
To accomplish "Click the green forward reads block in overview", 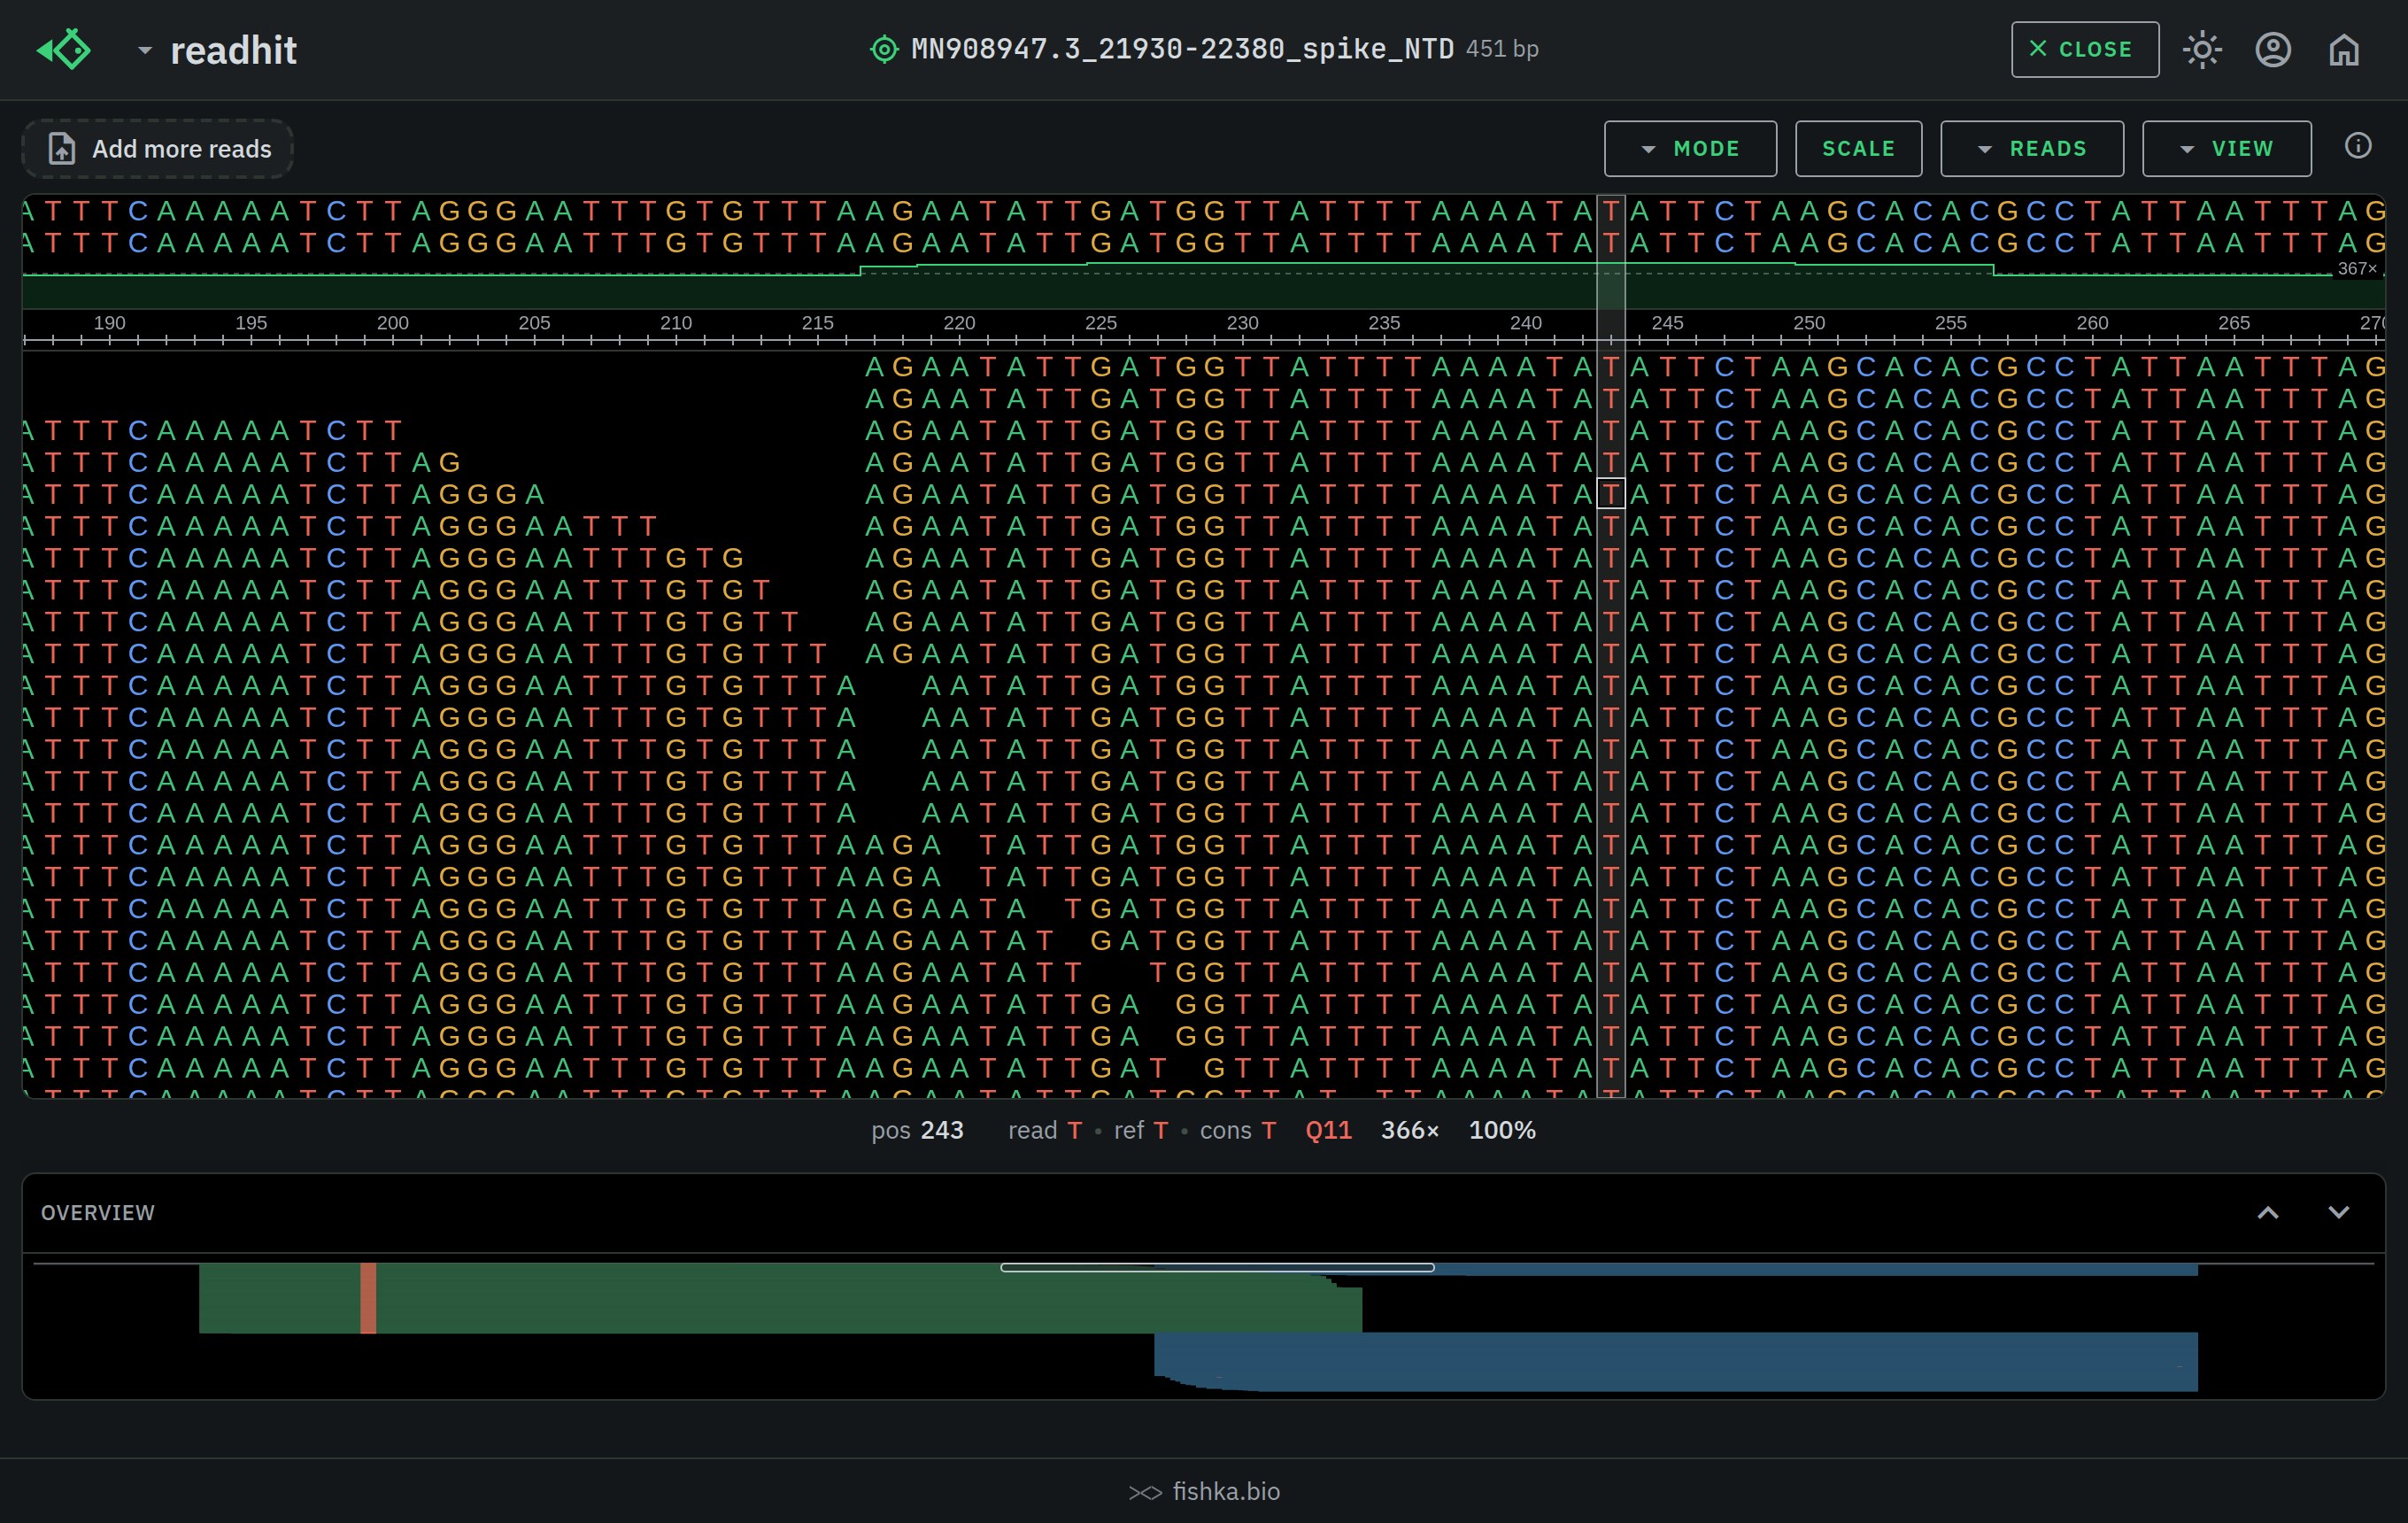I will (x=780, y=1298).
